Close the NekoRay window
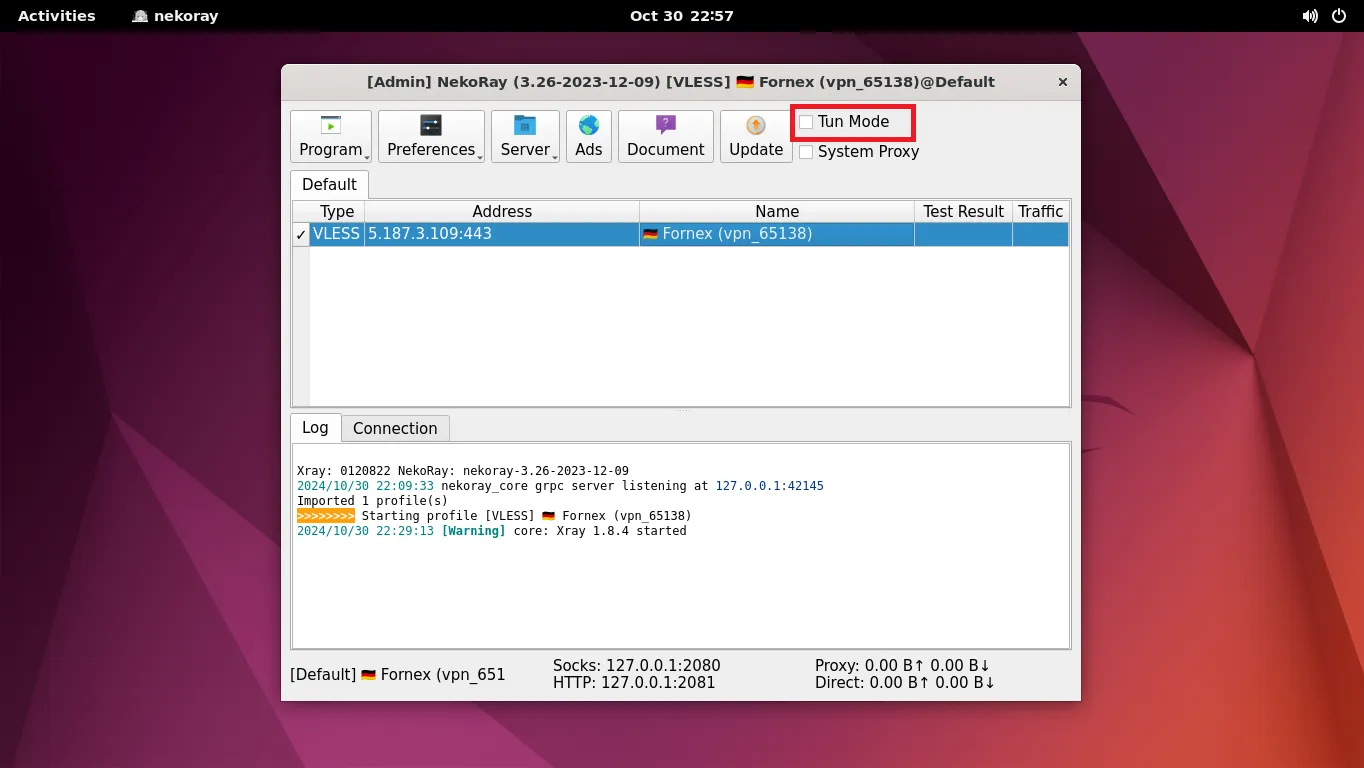Image resolution: width=1364 pixels, height=768 pixels. (1062, 82)
